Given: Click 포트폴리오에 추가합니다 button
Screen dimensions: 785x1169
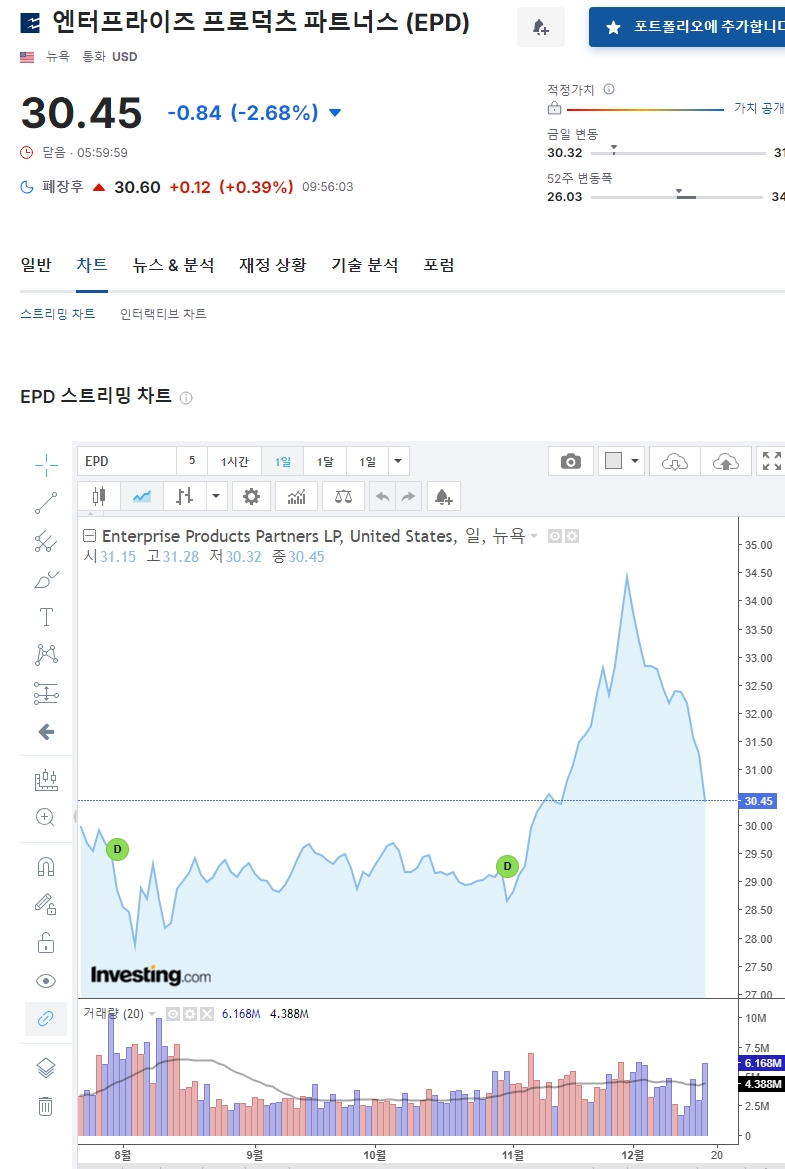Looking at the screenshot, I should click(687, 28).
